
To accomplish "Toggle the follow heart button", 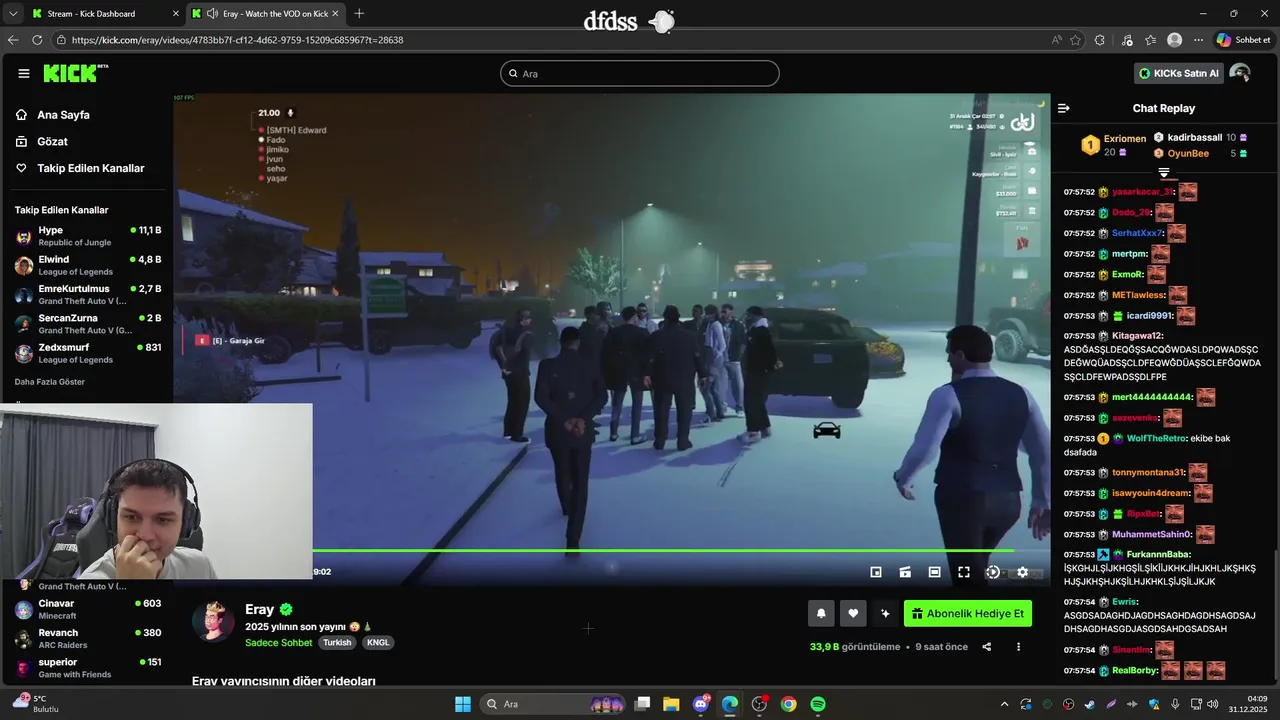I will pyautogui.click(x=853, y=614).
